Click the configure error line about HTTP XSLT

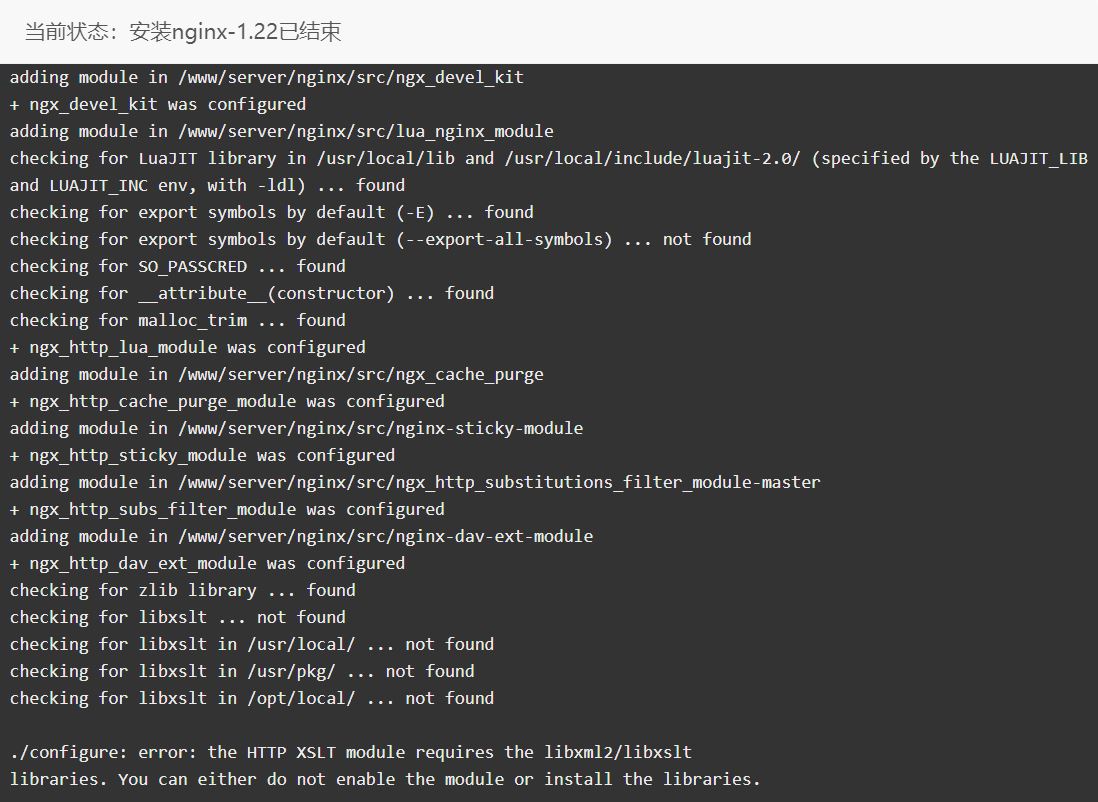[351, 752]
